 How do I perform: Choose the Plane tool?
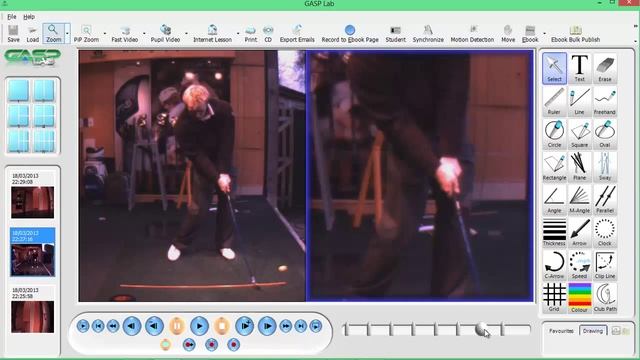click(x=580, y=167)
